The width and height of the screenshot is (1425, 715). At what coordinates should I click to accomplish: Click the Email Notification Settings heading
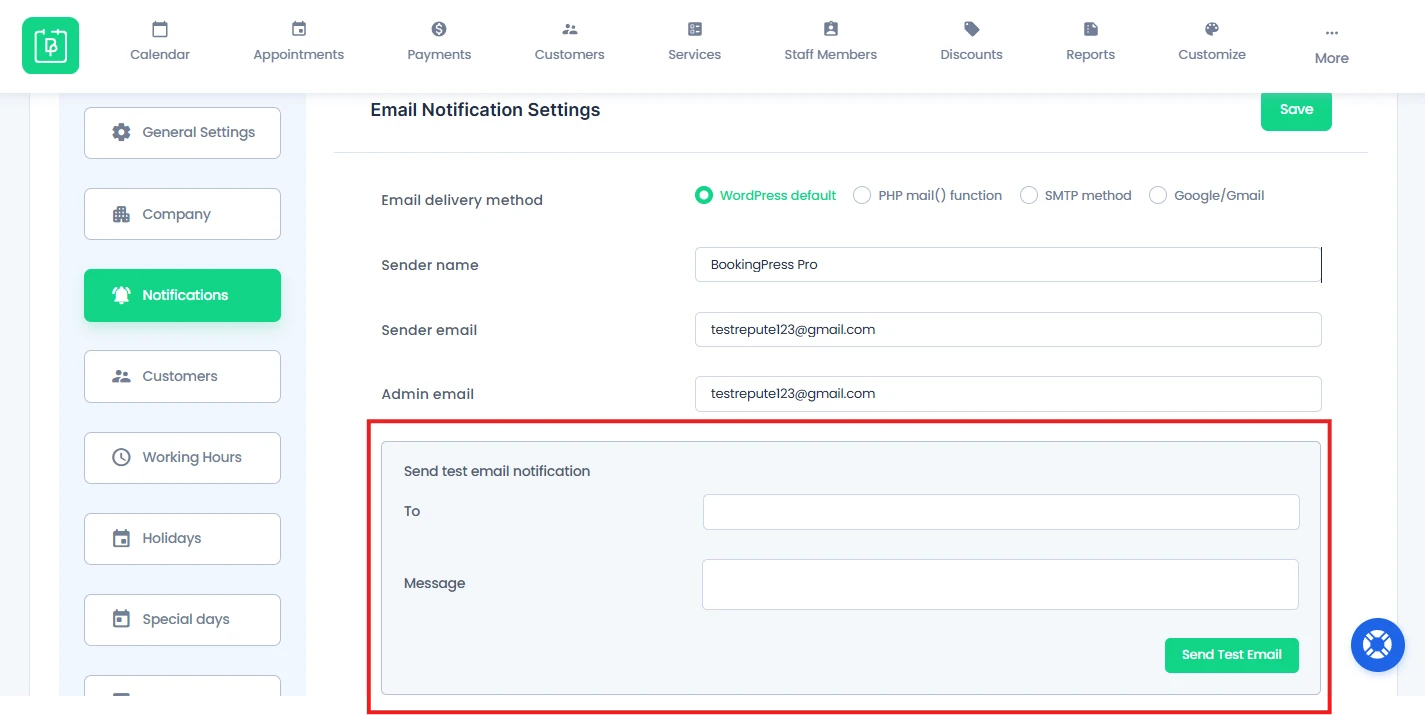pos(485,110)
